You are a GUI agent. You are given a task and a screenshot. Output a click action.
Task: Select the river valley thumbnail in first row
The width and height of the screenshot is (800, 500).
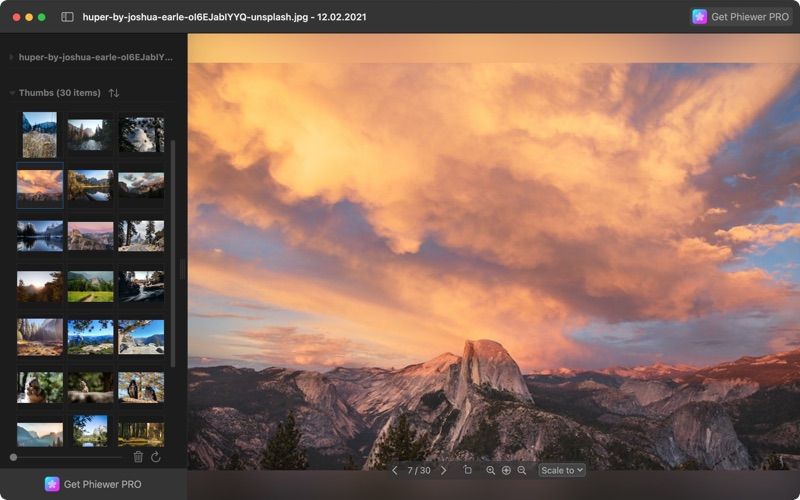[90, 135]
